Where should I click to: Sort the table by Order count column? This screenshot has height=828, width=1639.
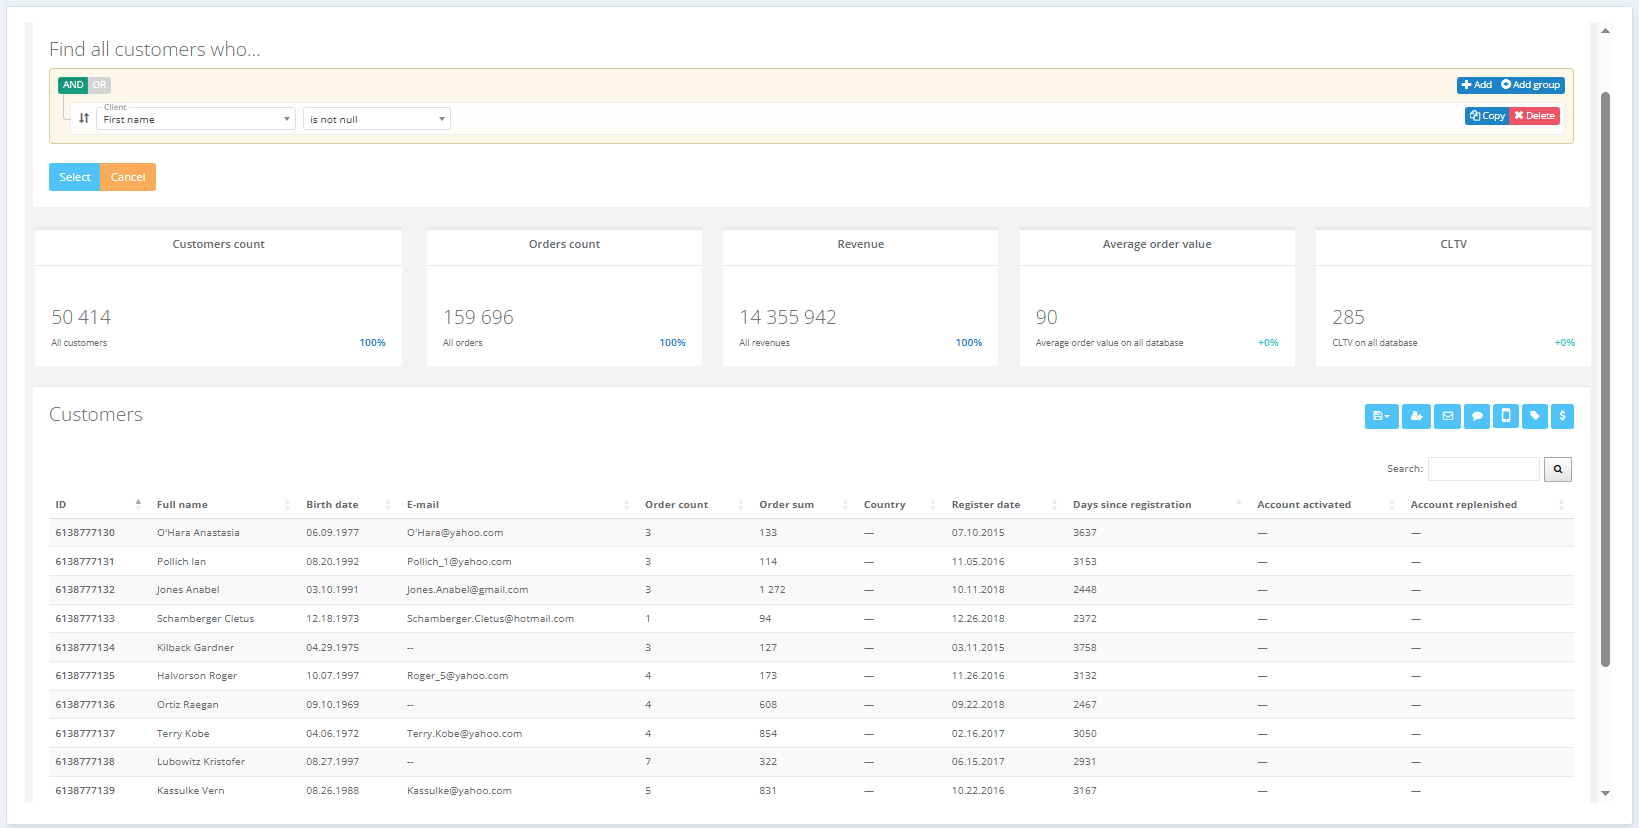click(677, 505)
